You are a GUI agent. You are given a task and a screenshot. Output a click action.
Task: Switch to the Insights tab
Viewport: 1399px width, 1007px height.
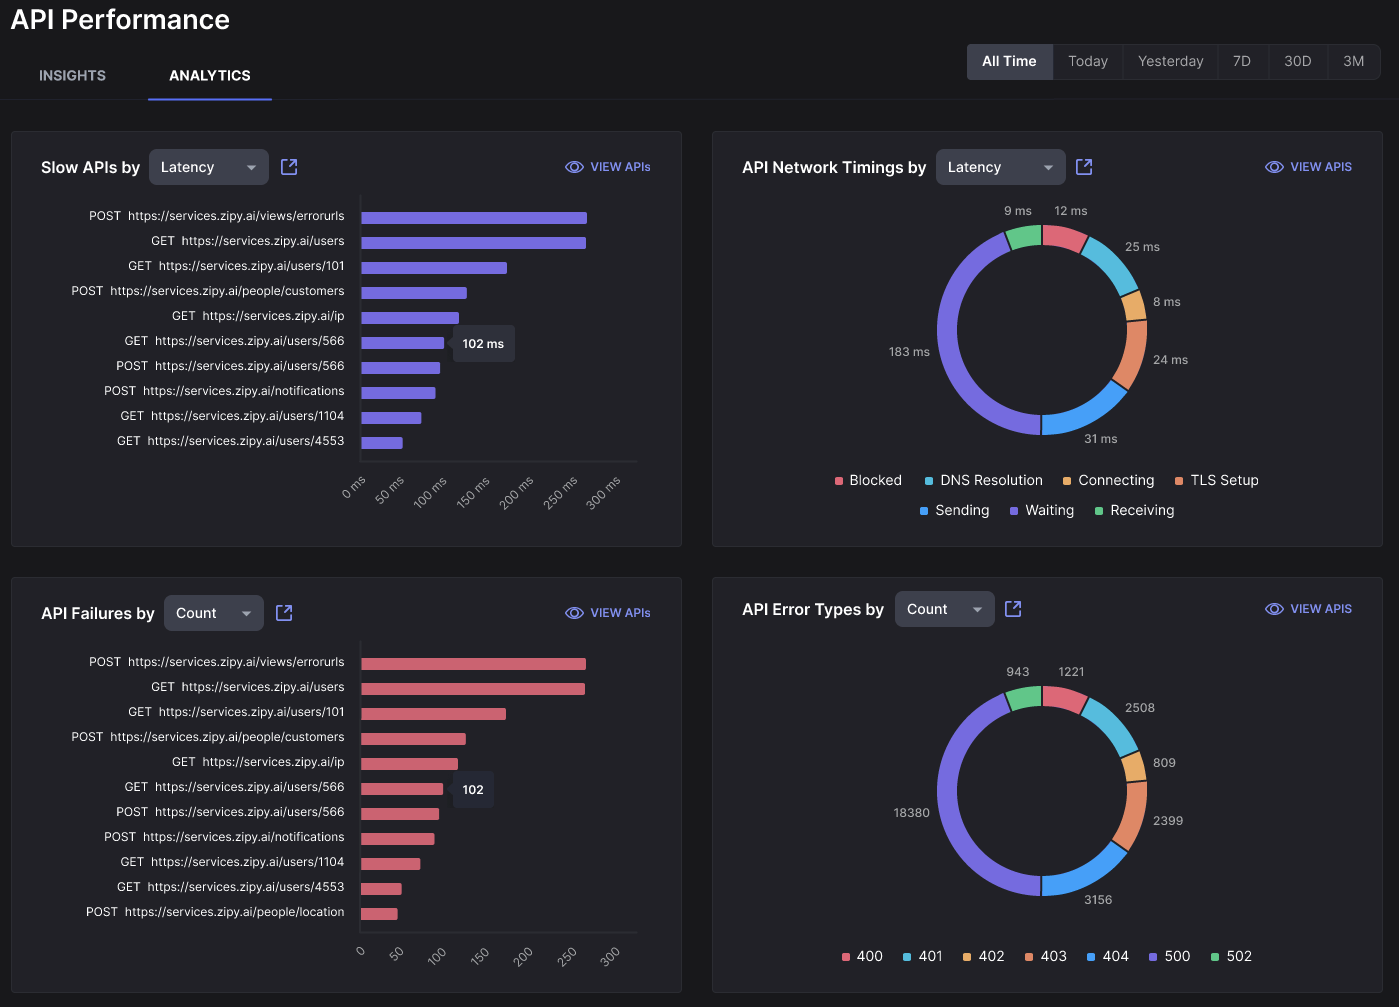point(72,76)
